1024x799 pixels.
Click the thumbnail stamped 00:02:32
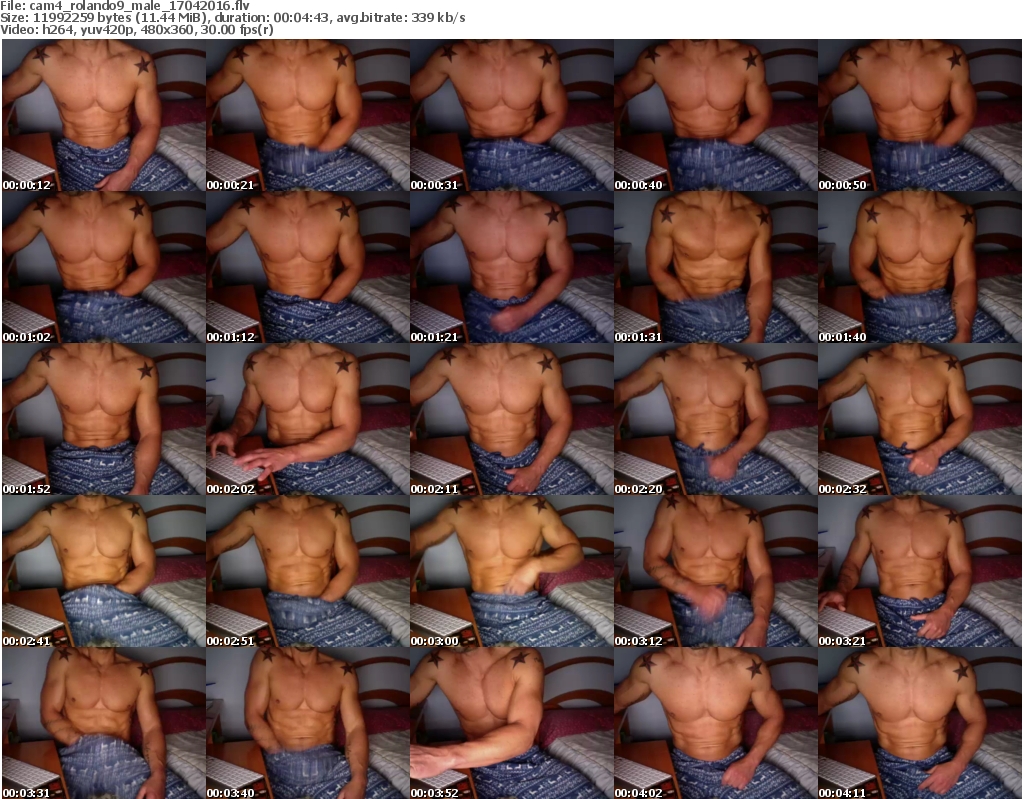[920, 419]
